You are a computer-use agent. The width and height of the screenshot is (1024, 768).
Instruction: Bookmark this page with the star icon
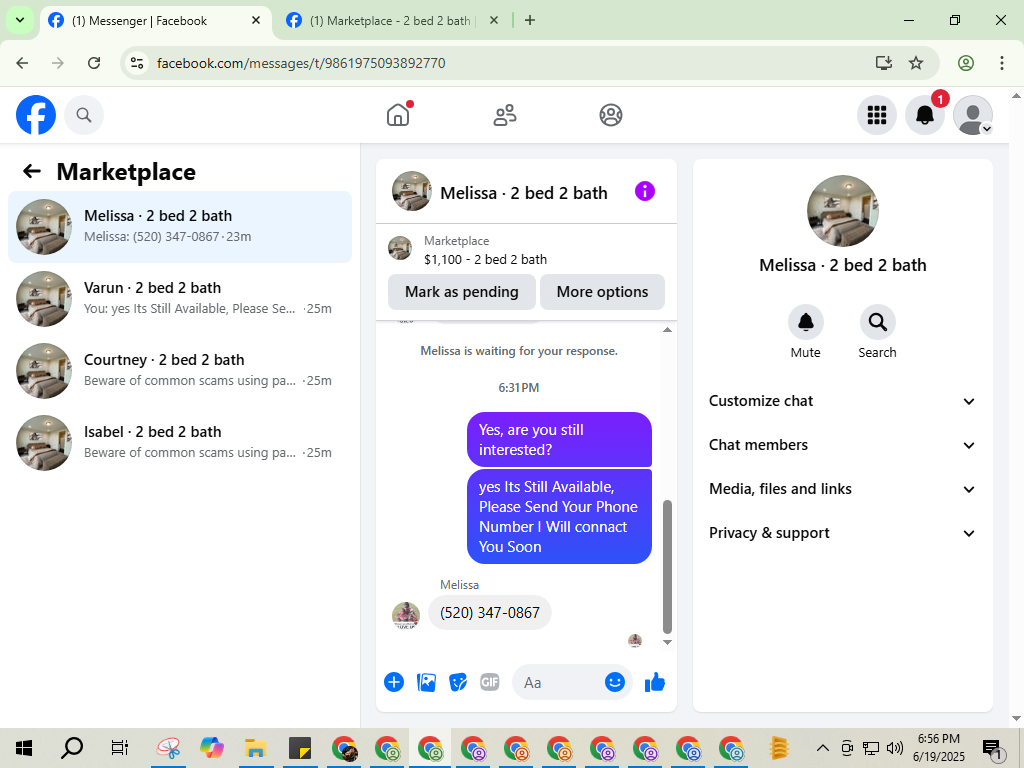916,63
